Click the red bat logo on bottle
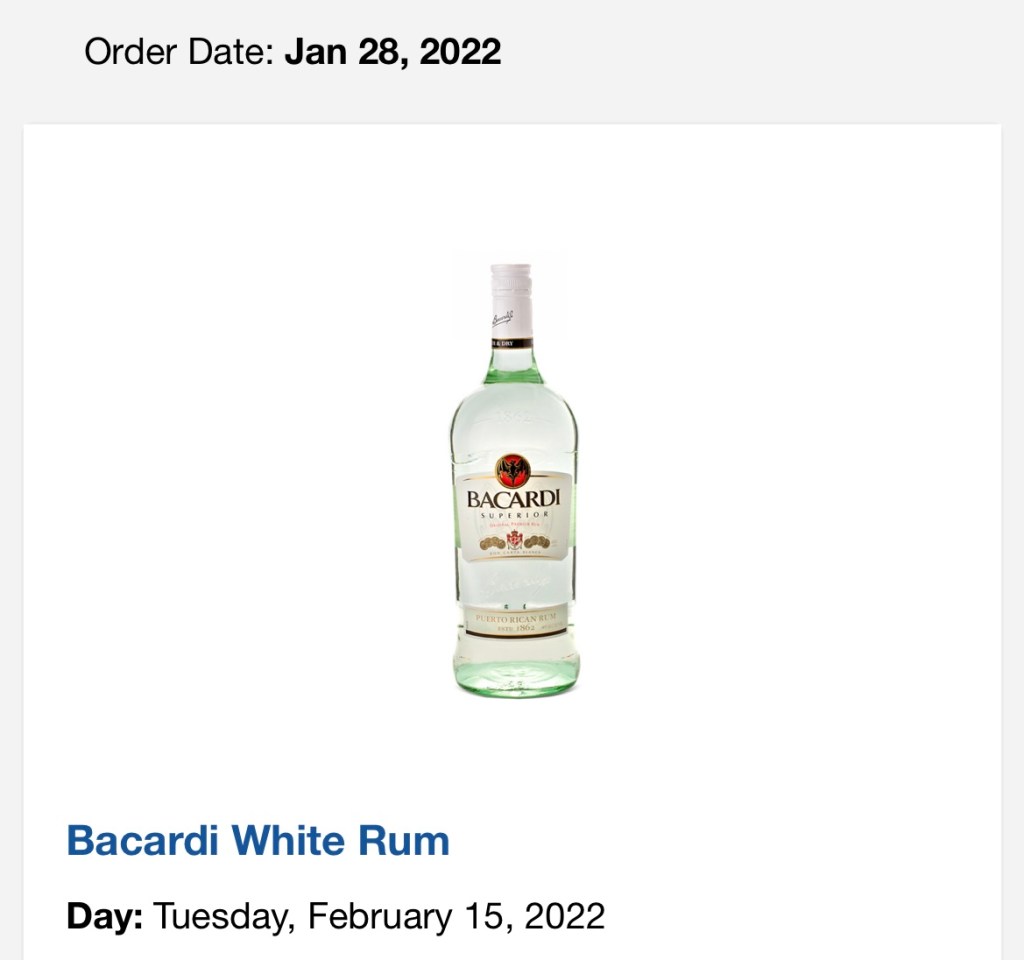 point(513,470)
